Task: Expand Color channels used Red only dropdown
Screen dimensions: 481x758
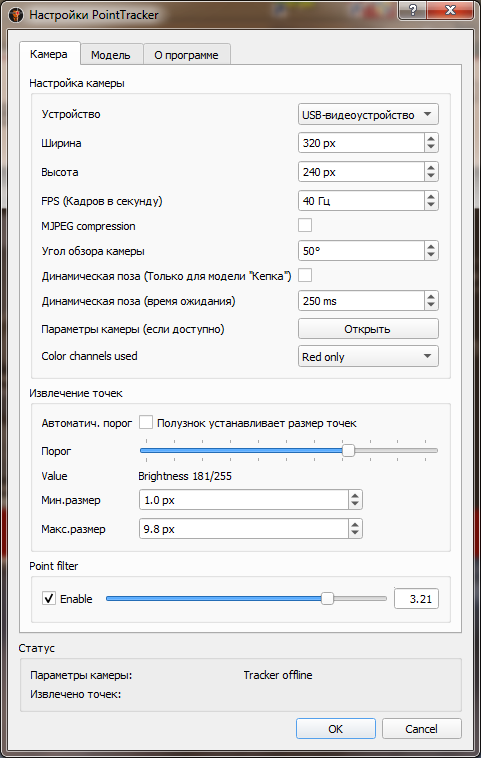Action: pos(368,356)
